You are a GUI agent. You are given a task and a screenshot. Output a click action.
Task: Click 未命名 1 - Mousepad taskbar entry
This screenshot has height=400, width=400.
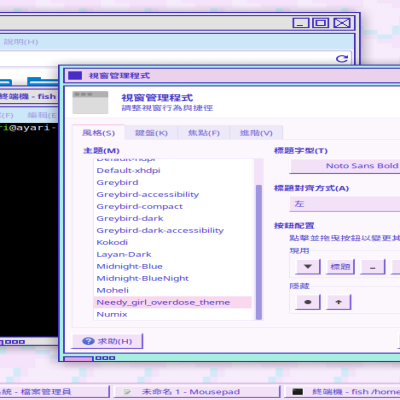point(197,392)
